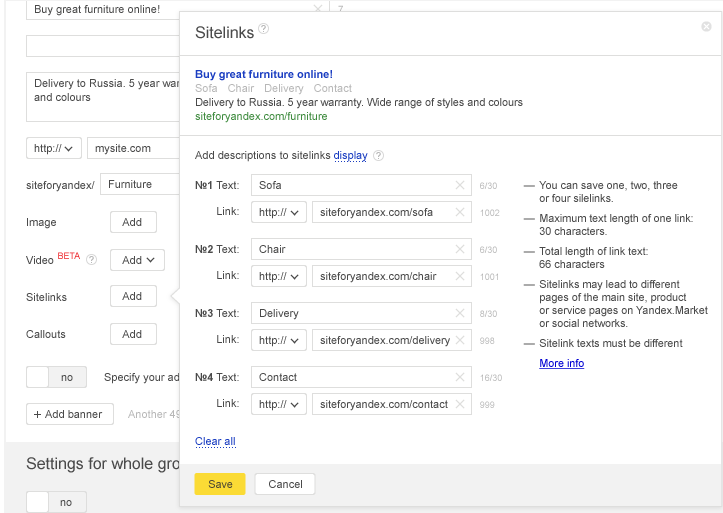Image resolution: width=723 pixels, height=513 pixels.
Task: Open protocol dropdown for sitelink №3
Action: coord(279,340)
